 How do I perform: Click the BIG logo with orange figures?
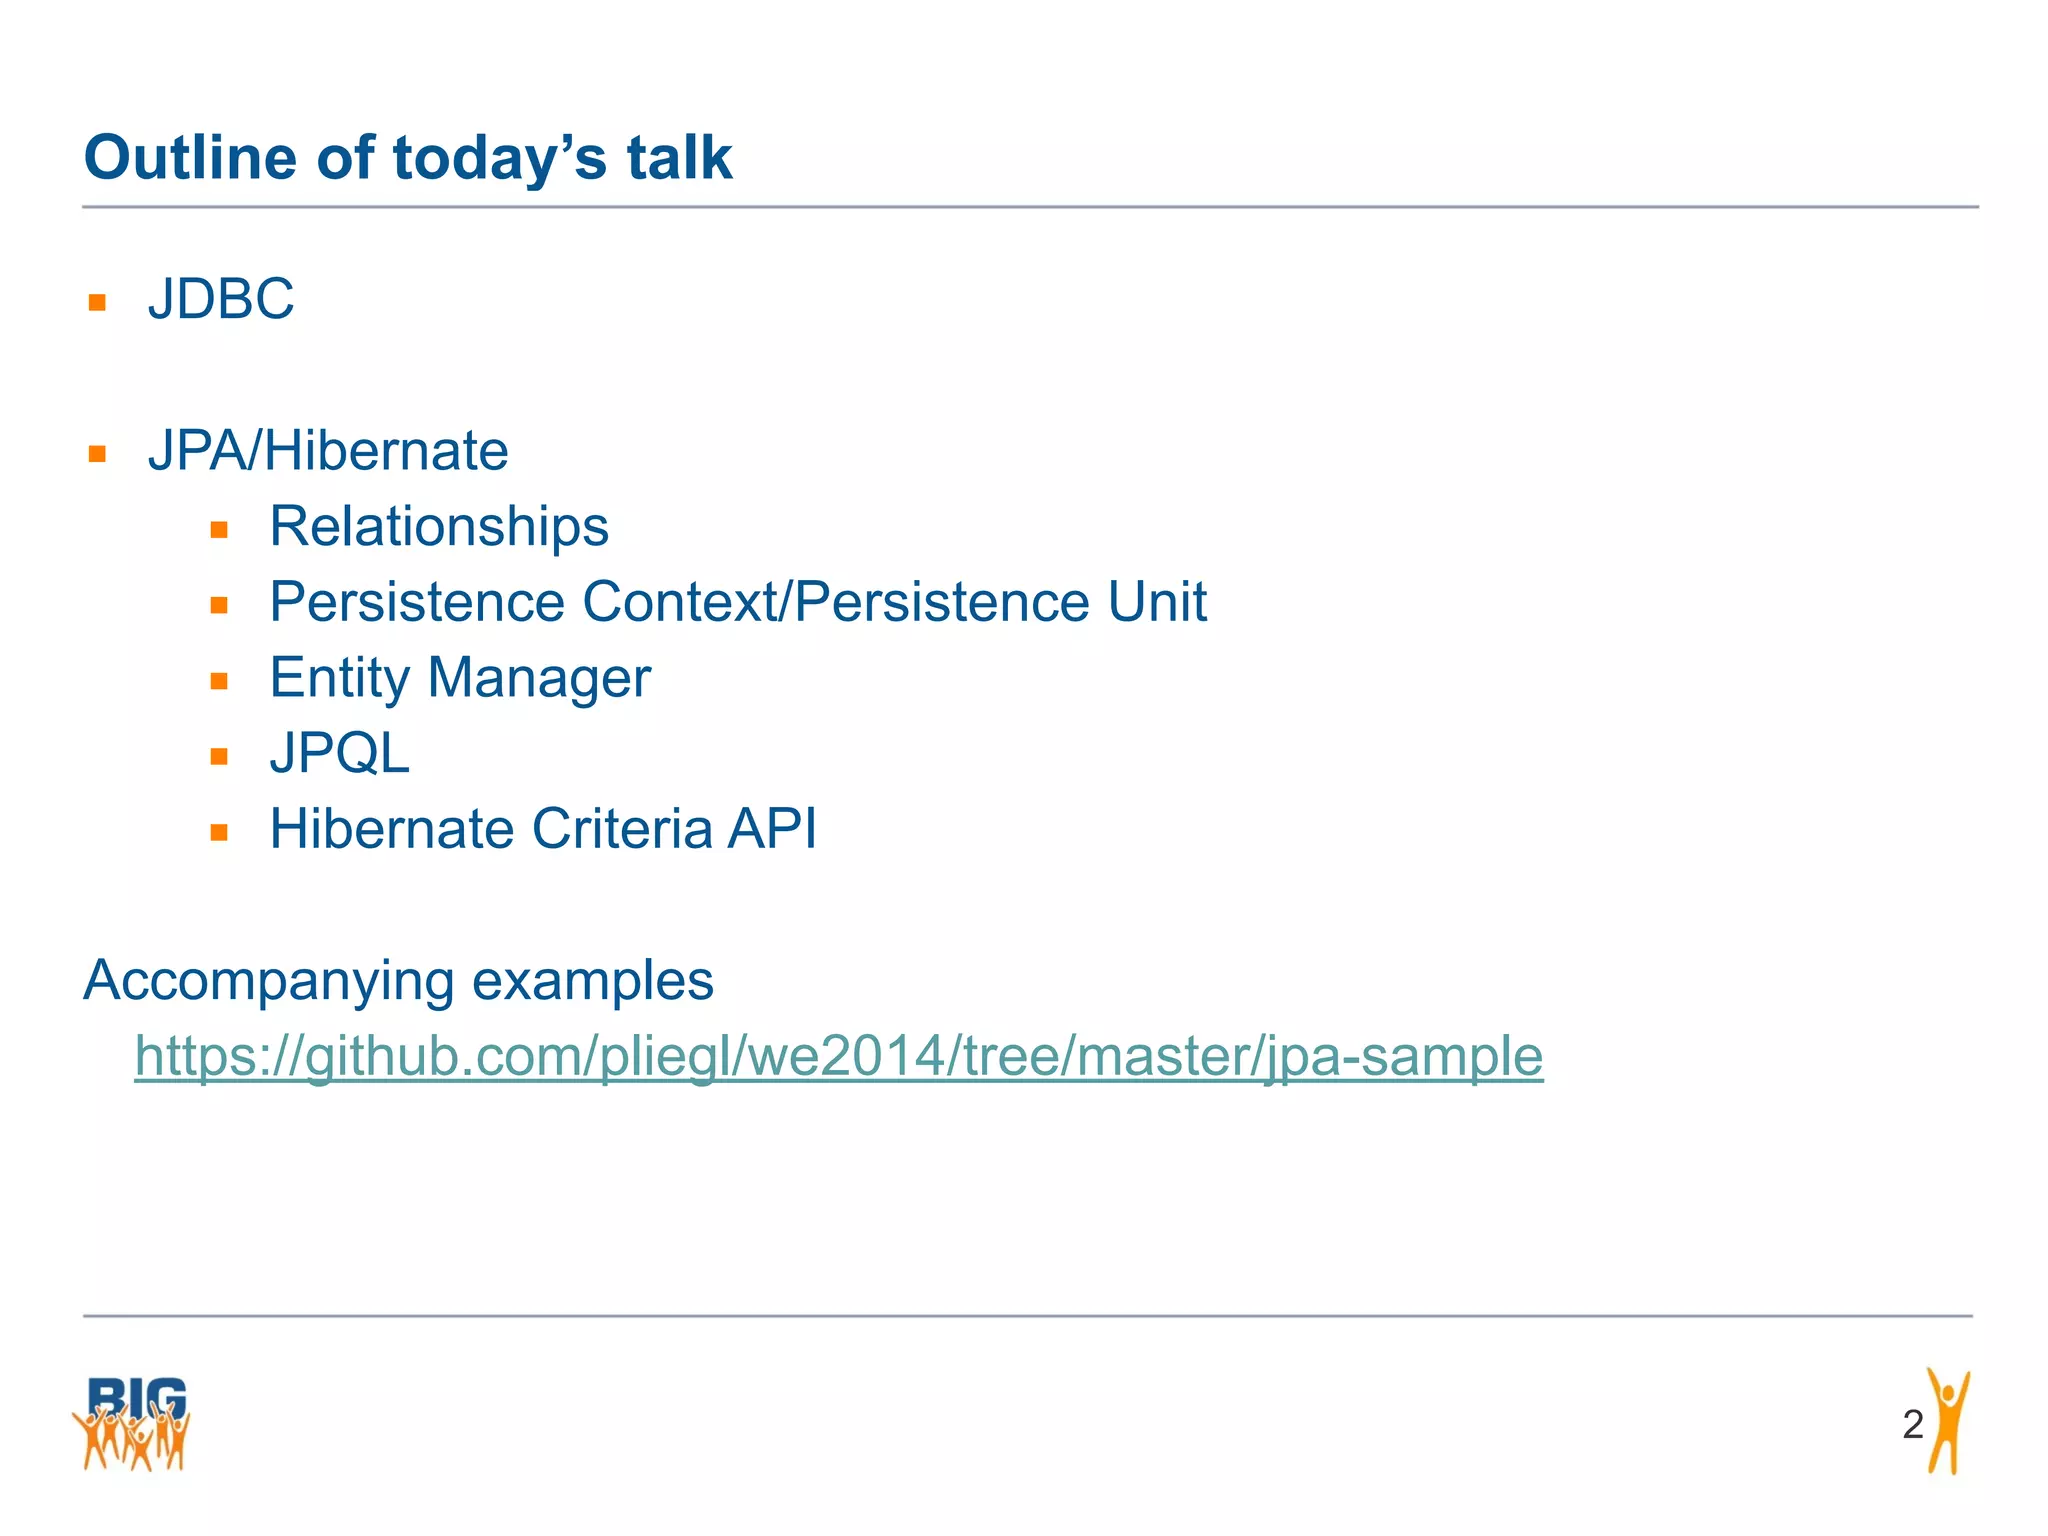click(132, 1423)
